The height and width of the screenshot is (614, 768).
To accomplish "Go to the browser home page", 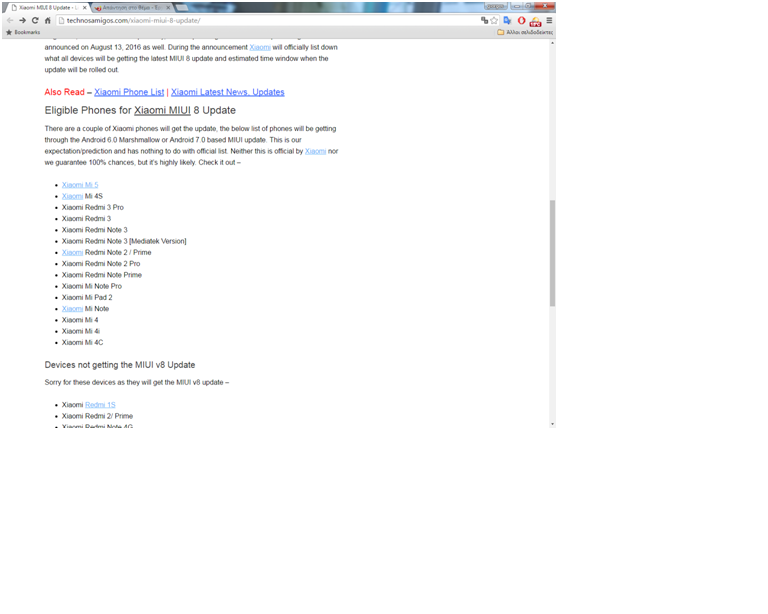I will pos(48,21).
